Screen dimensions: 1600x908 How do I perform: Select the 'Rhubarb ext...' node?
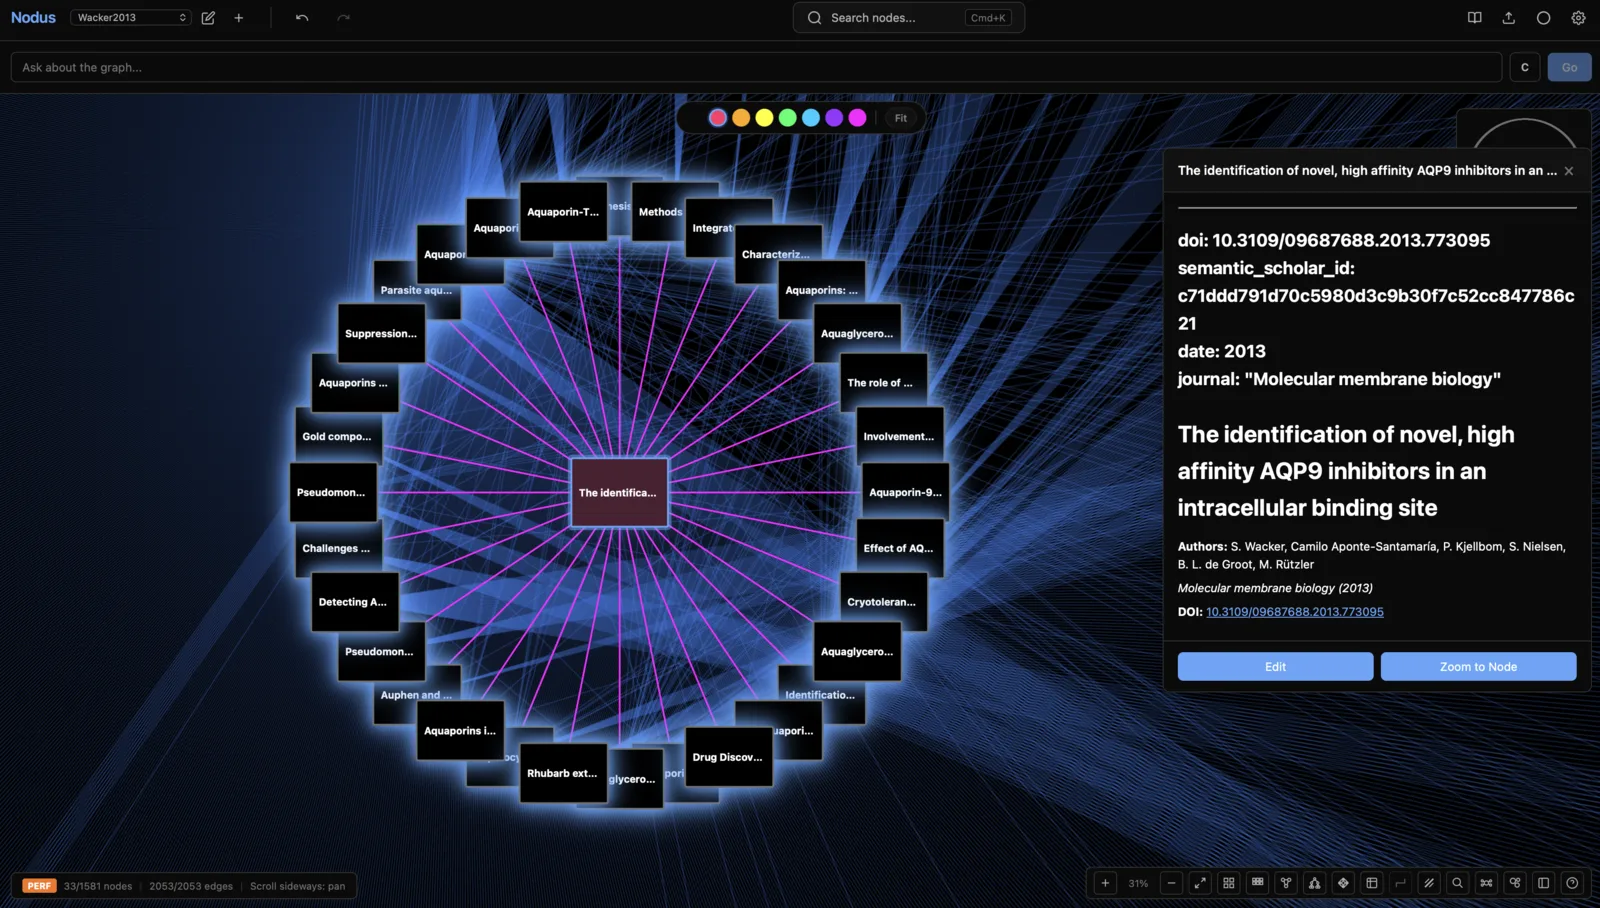(563, 773)
